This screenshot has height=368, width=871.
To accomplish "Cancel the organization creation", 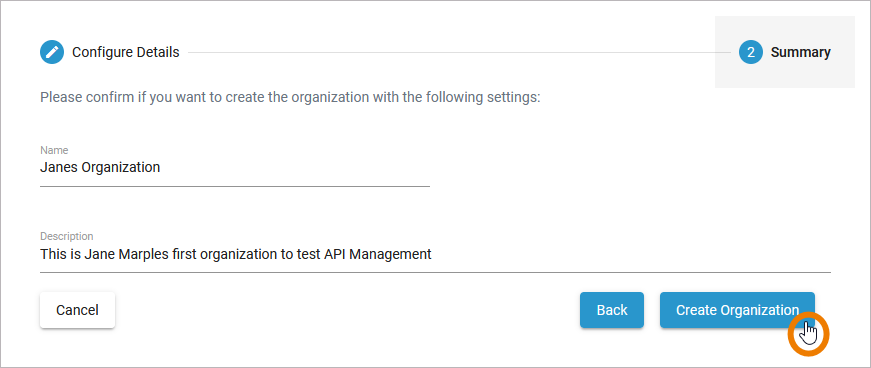I will [77, 310].
